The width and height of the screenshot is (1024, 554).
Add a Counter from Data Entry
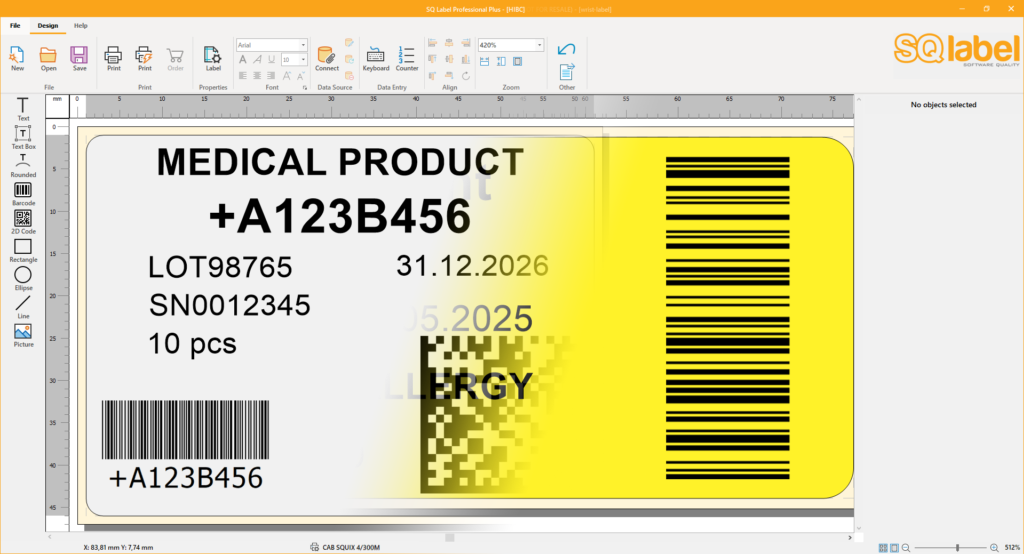[x=407, y=56]
